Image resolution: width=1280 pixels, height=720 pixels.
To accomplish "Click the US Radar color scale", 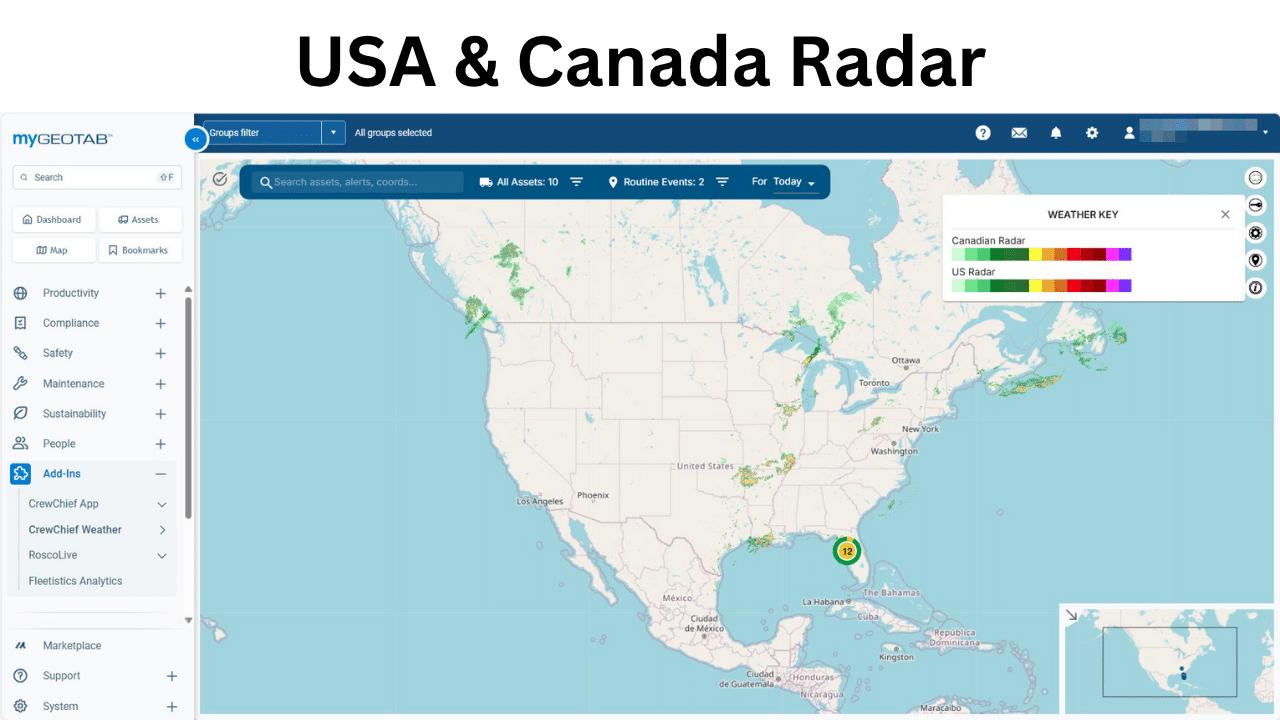I will tap(1041, 286).
